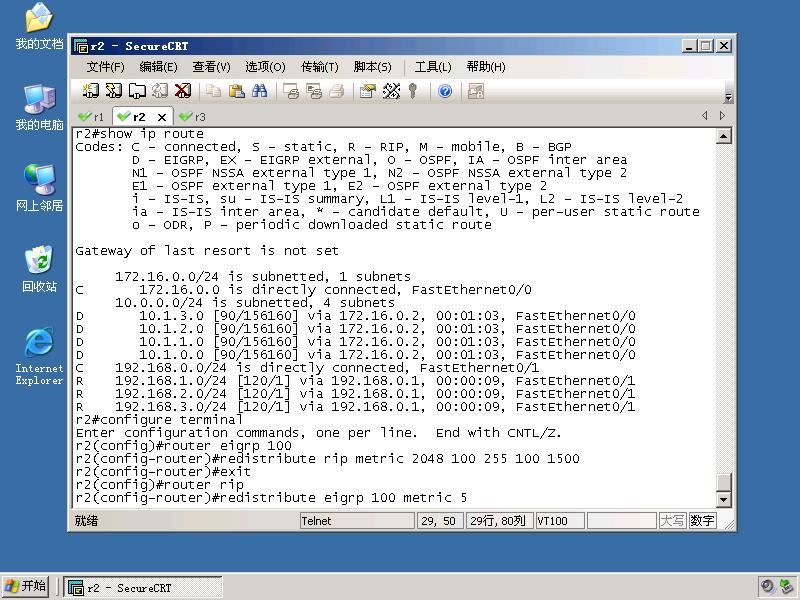The width and height of the screenshot is (800, 600).
Task: Select the 回收站 recycle bin icon
Action: pos(39,269)
